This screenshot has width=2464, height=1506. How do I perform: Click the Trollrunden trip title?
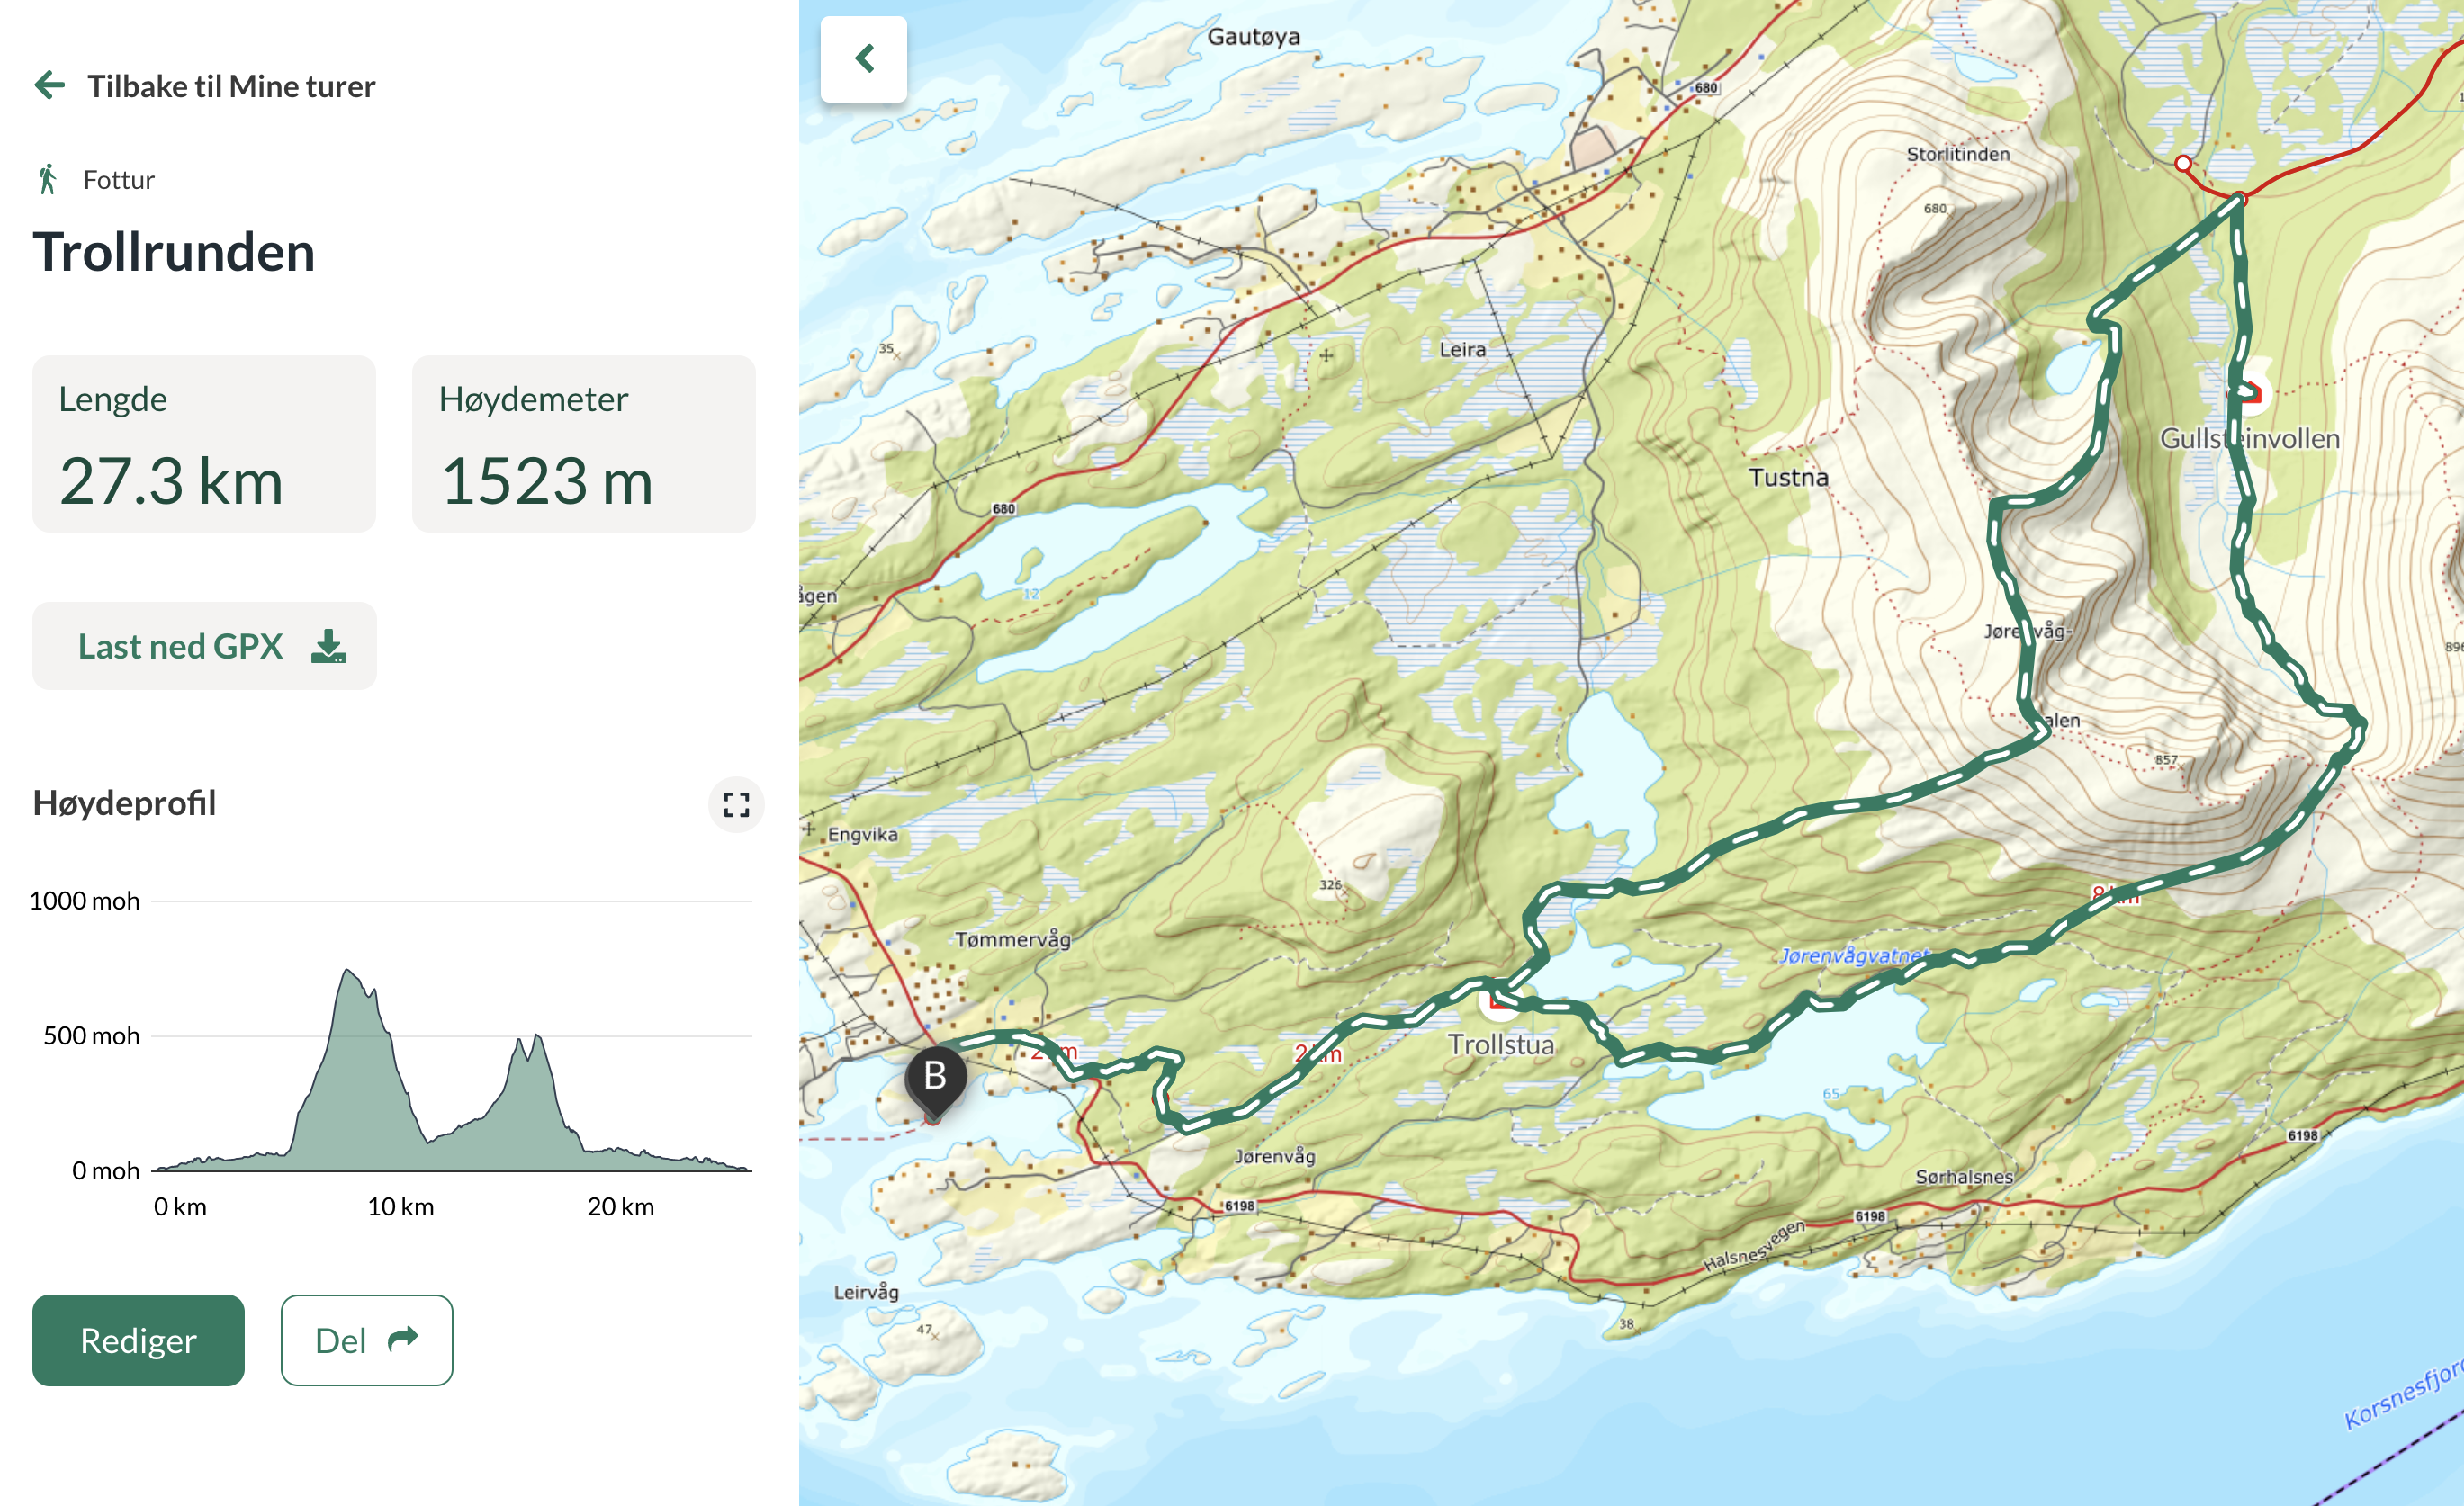(x=174, y=252)
